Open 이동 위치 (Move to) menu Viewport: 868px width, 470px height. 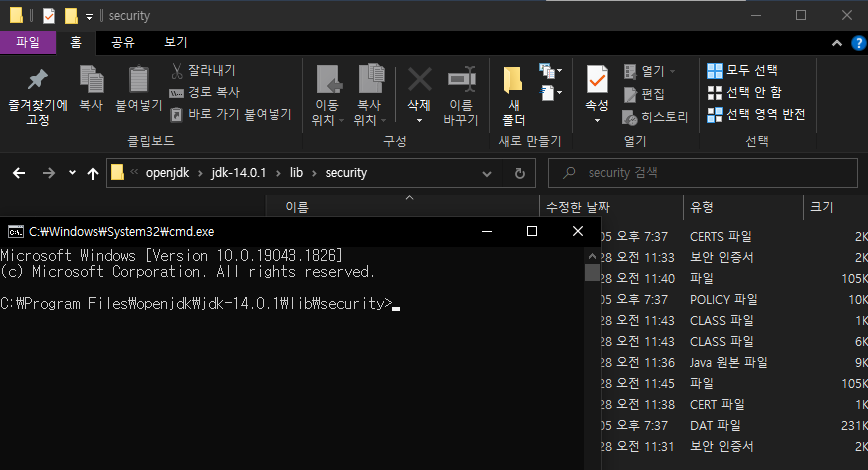click(328, 96)
